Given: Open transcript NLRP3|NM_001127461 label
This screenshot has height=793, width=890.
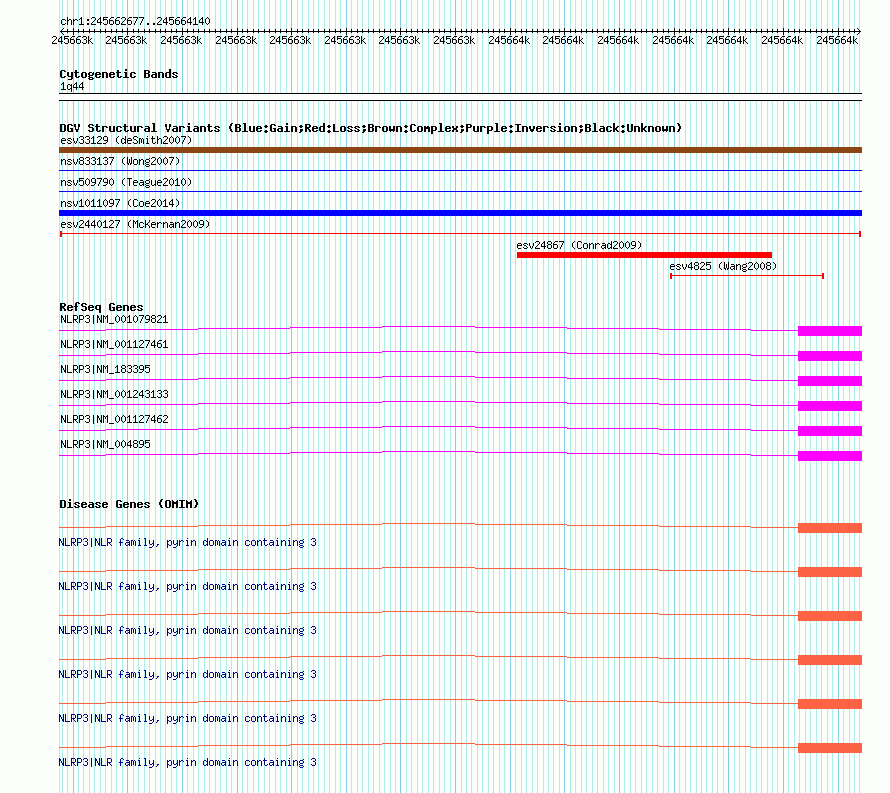Looking at the screenshot, I should (x=114, y=345).
